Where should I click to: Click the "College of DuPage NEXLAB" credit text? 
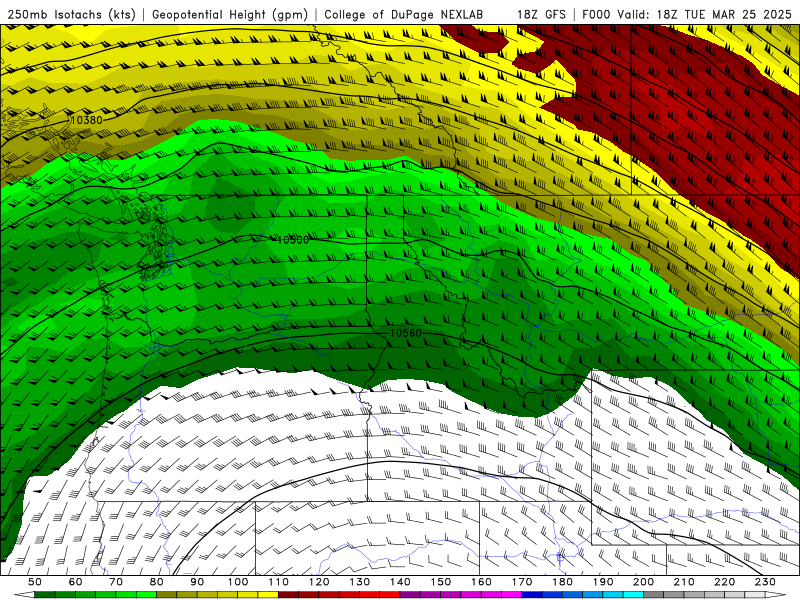point(404,14)
